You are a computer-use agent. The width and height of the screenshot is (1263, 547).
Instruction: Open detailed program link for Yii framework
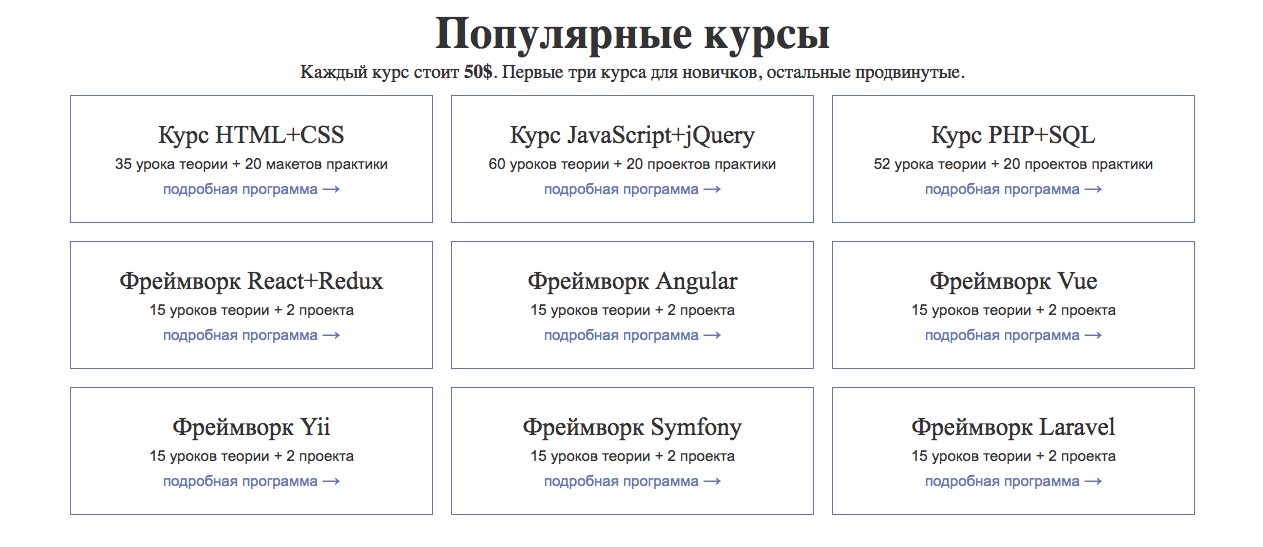tap(251, 481)
